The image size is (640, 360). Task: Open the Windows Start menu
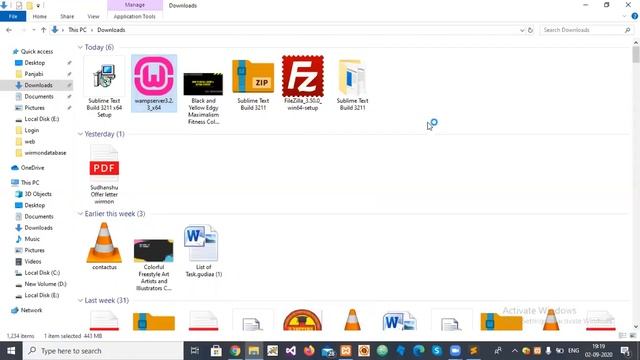click(x=11, y=351)
